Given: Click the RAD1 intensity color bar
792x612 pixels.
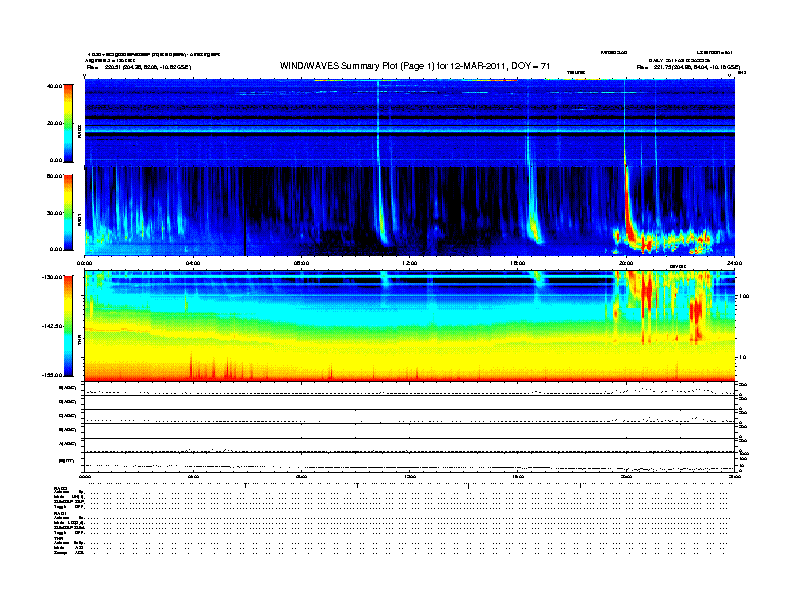Looking at the screenshot, I should tap(68, 213).
